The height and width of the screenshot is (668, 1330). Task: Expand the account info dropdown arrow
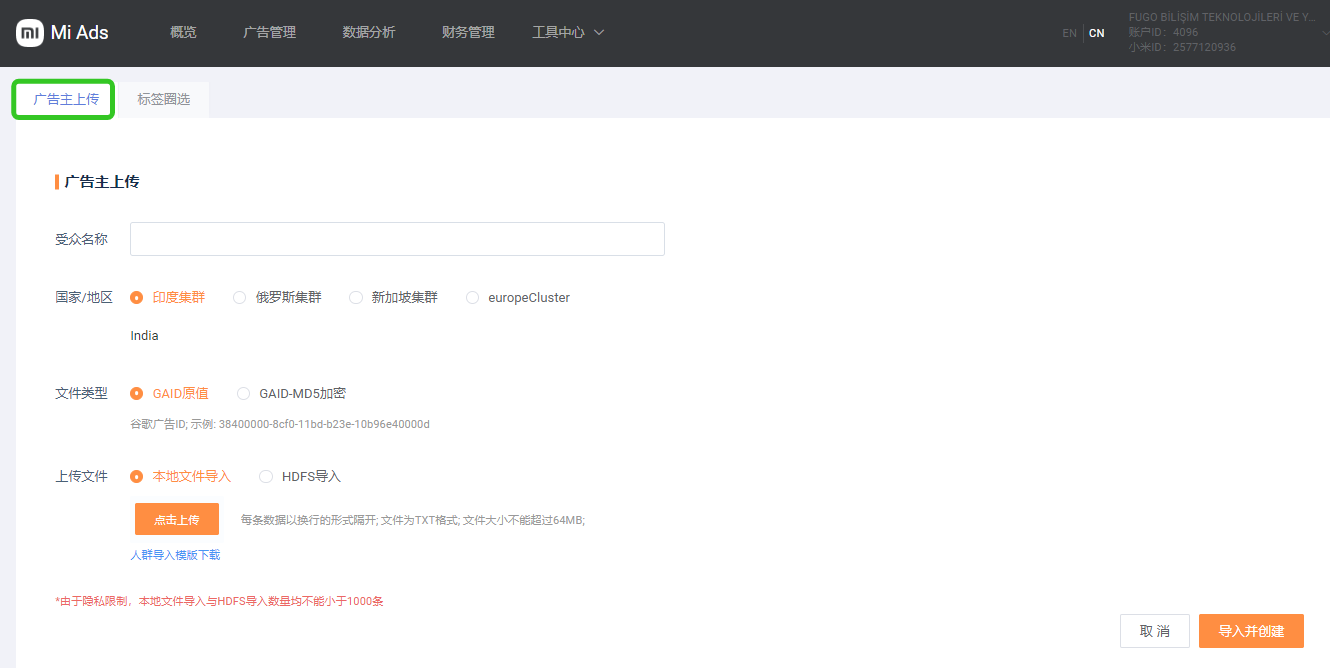[x=1325, y=33]
